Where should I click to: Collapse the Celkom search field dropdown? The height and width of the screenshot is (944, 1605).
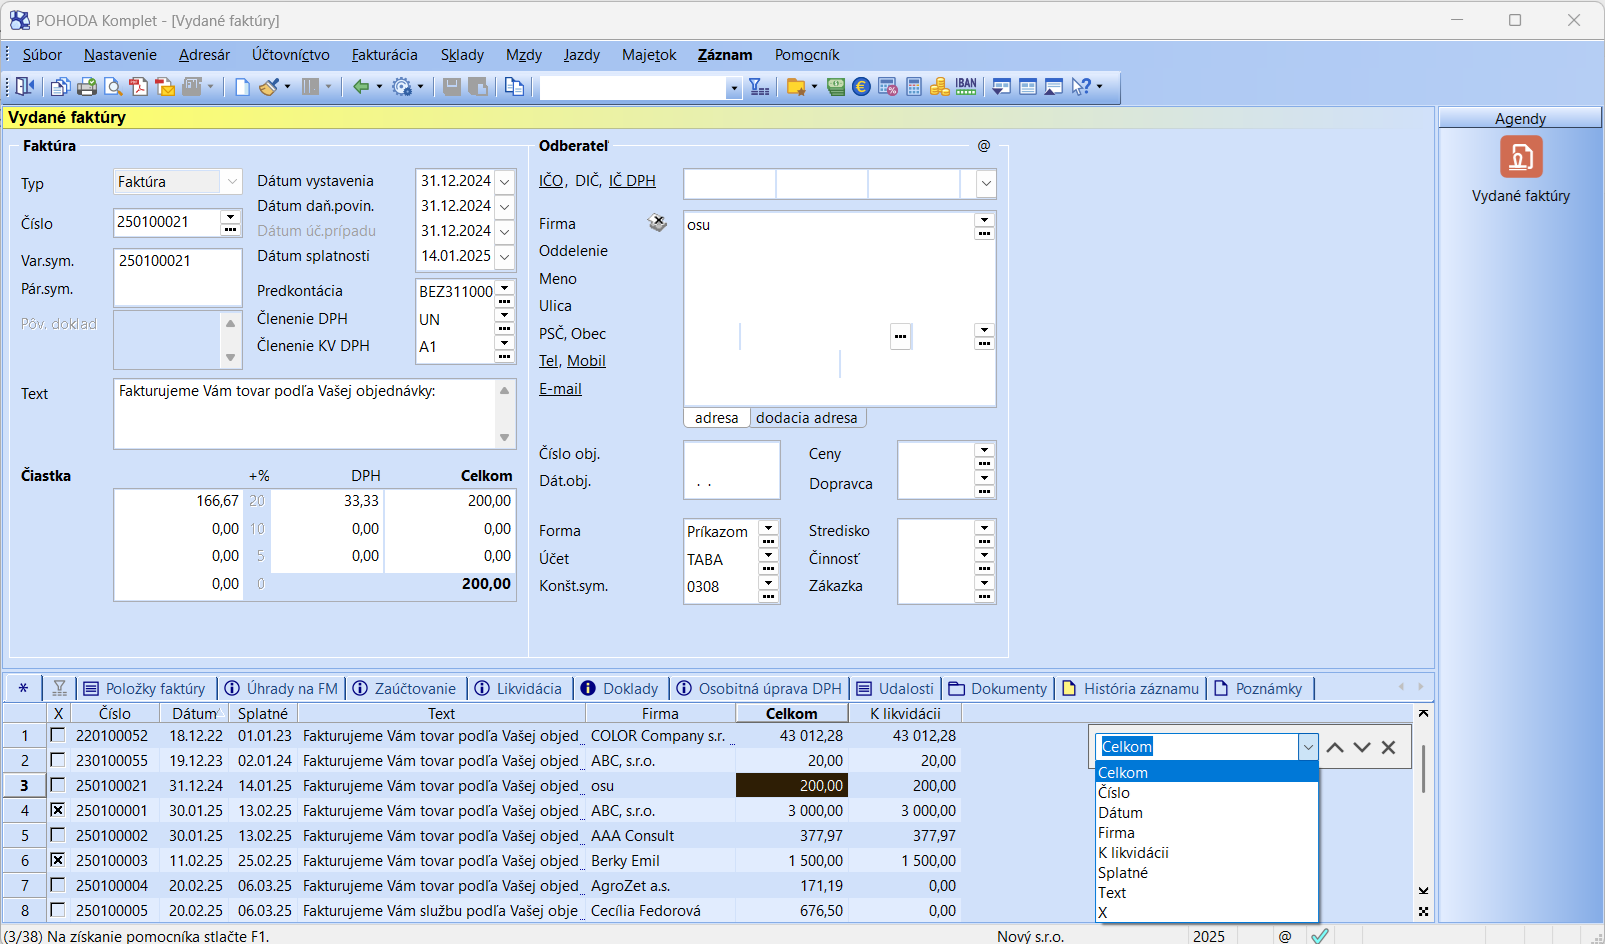[x=1308, y=747]
